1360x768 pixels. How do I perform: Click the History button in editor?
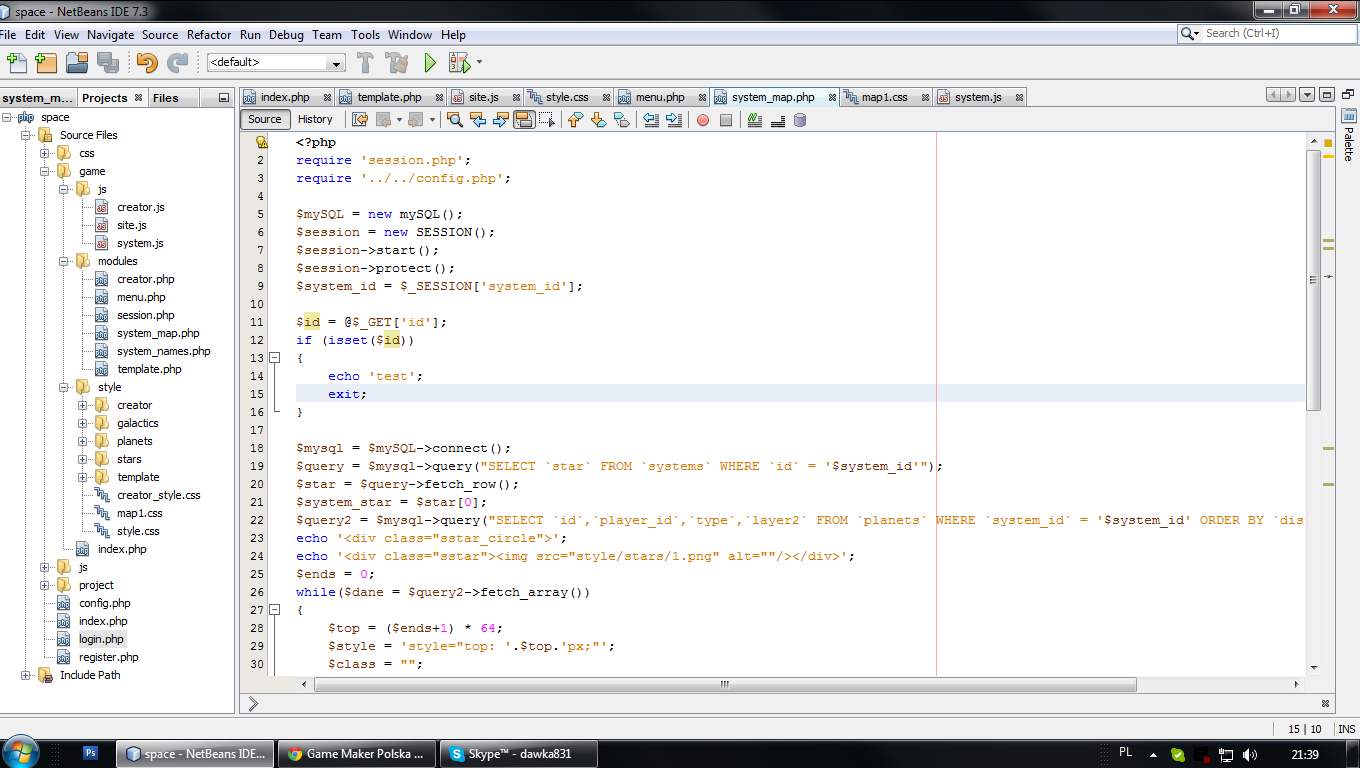[x=315, y=119]
